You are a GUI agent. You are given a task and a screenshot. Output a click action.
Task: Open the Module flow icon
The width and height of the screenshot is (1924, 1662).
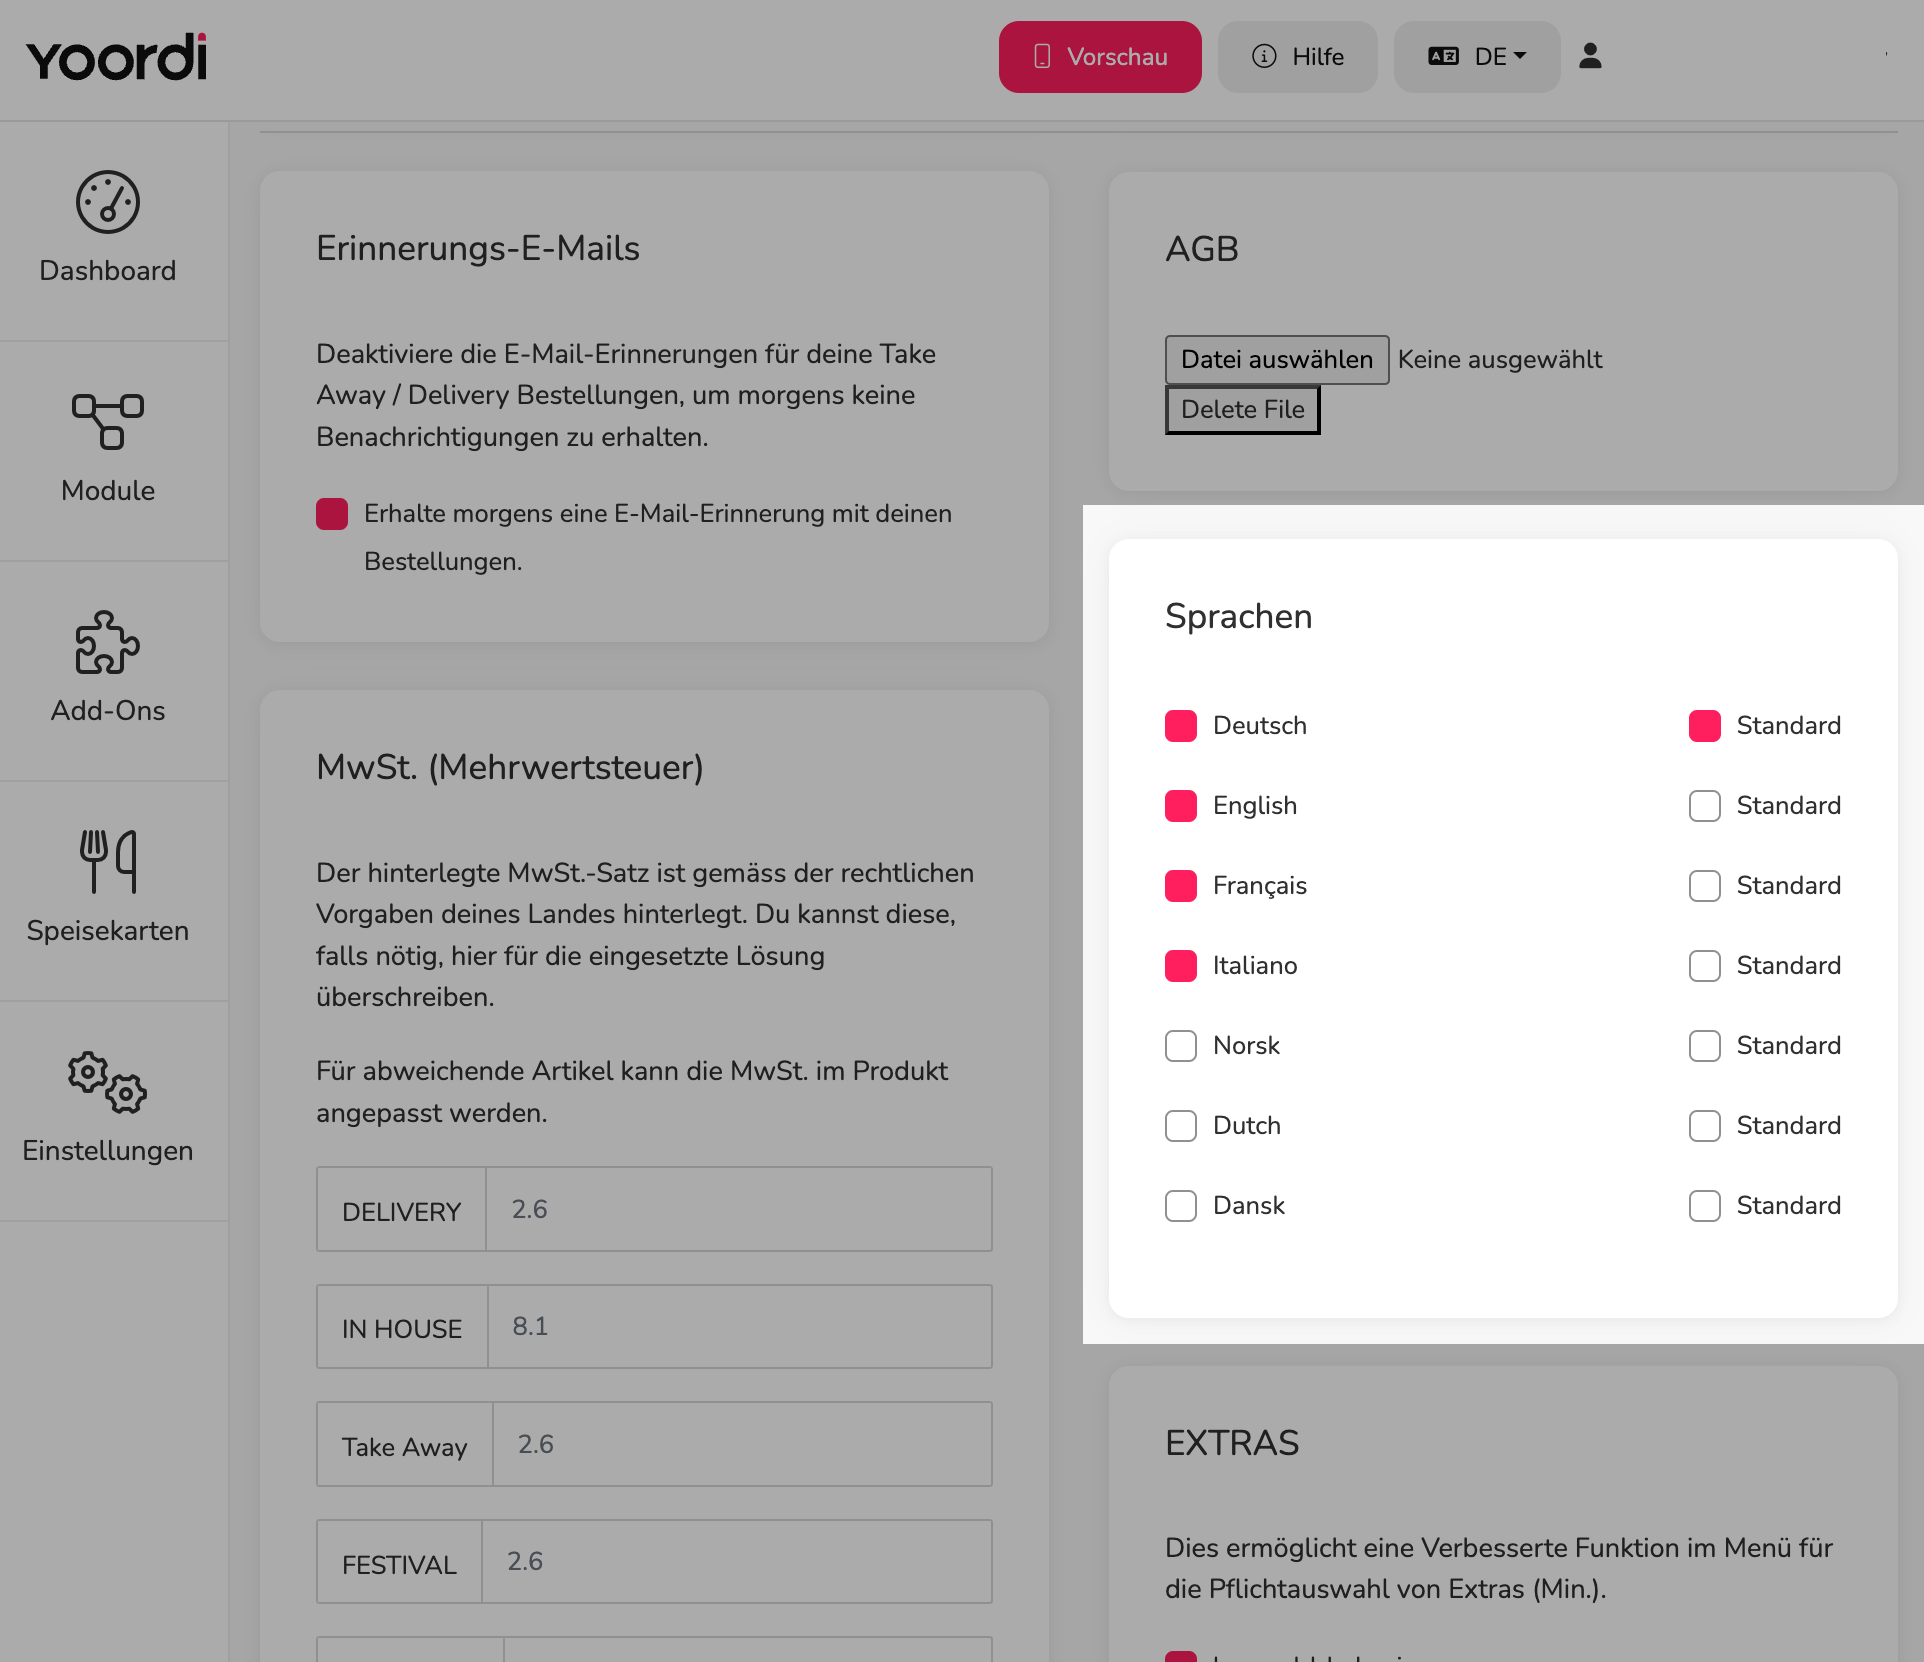[108, 421]
